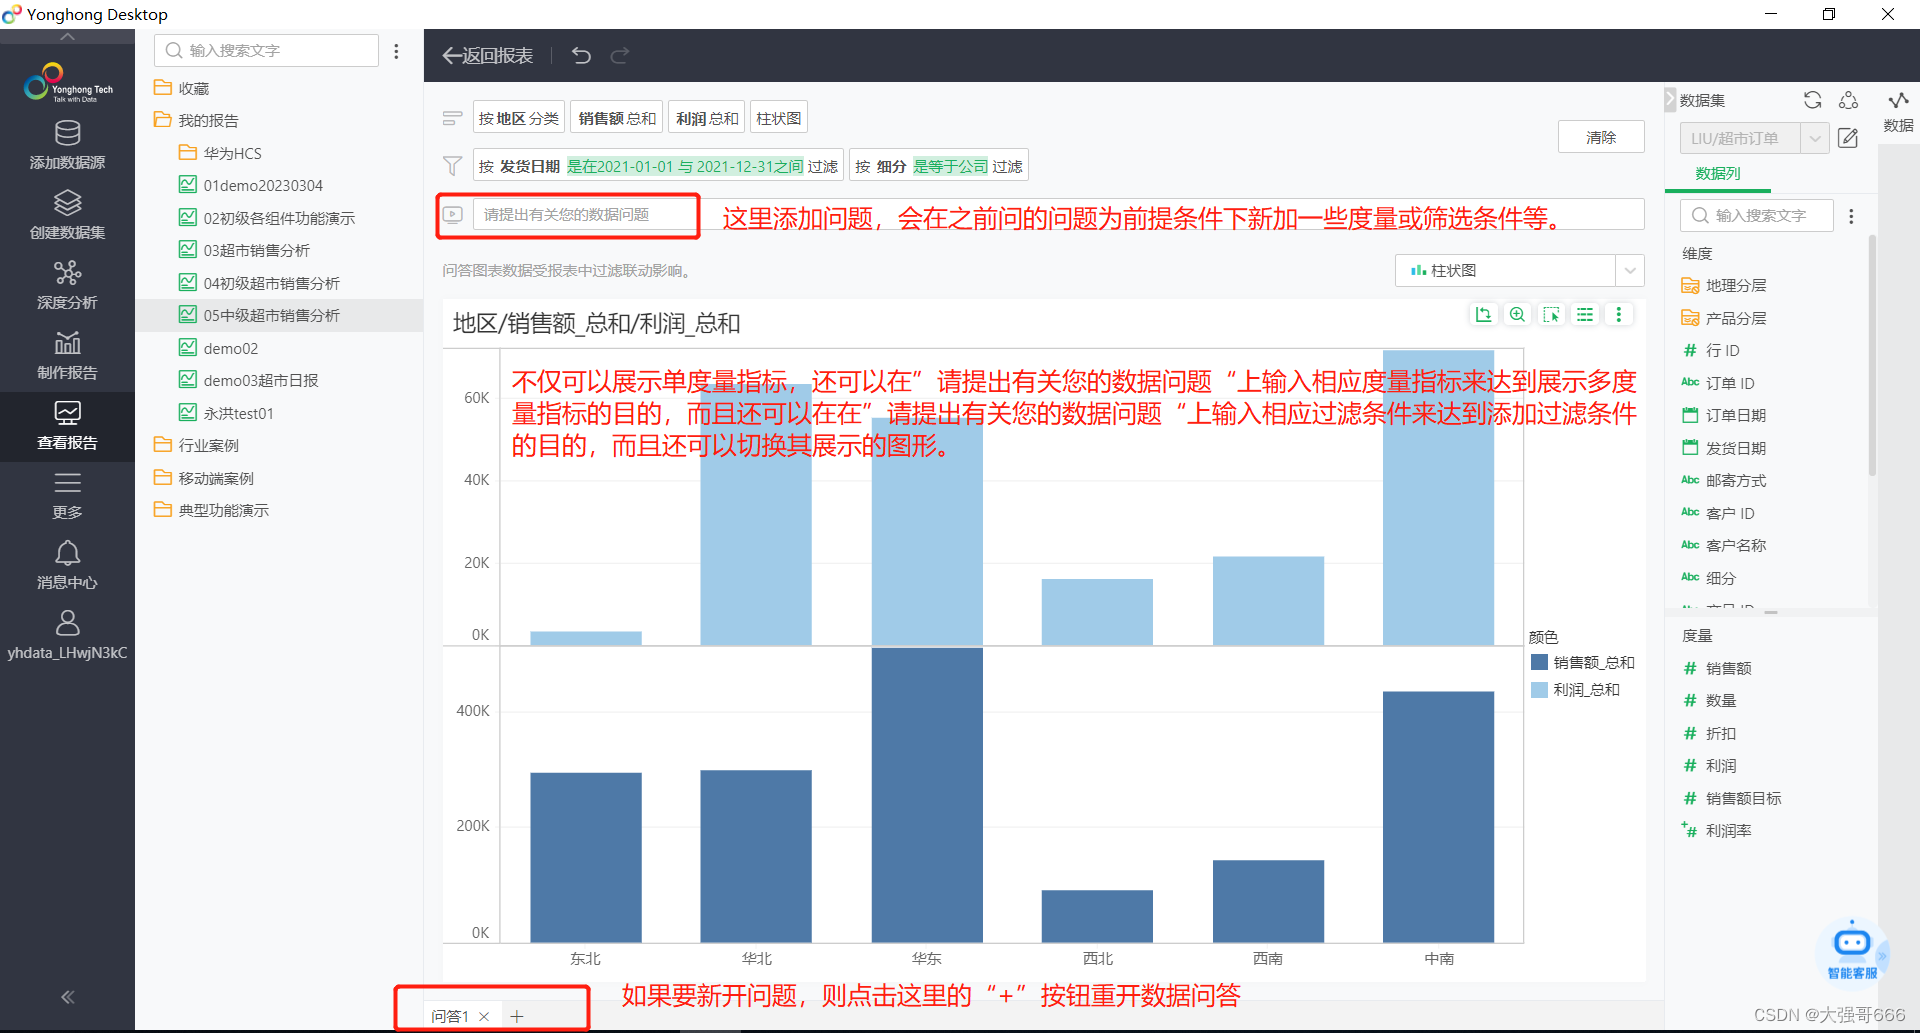Click the 细分 是等于公司 filter tag

point(939,166)
